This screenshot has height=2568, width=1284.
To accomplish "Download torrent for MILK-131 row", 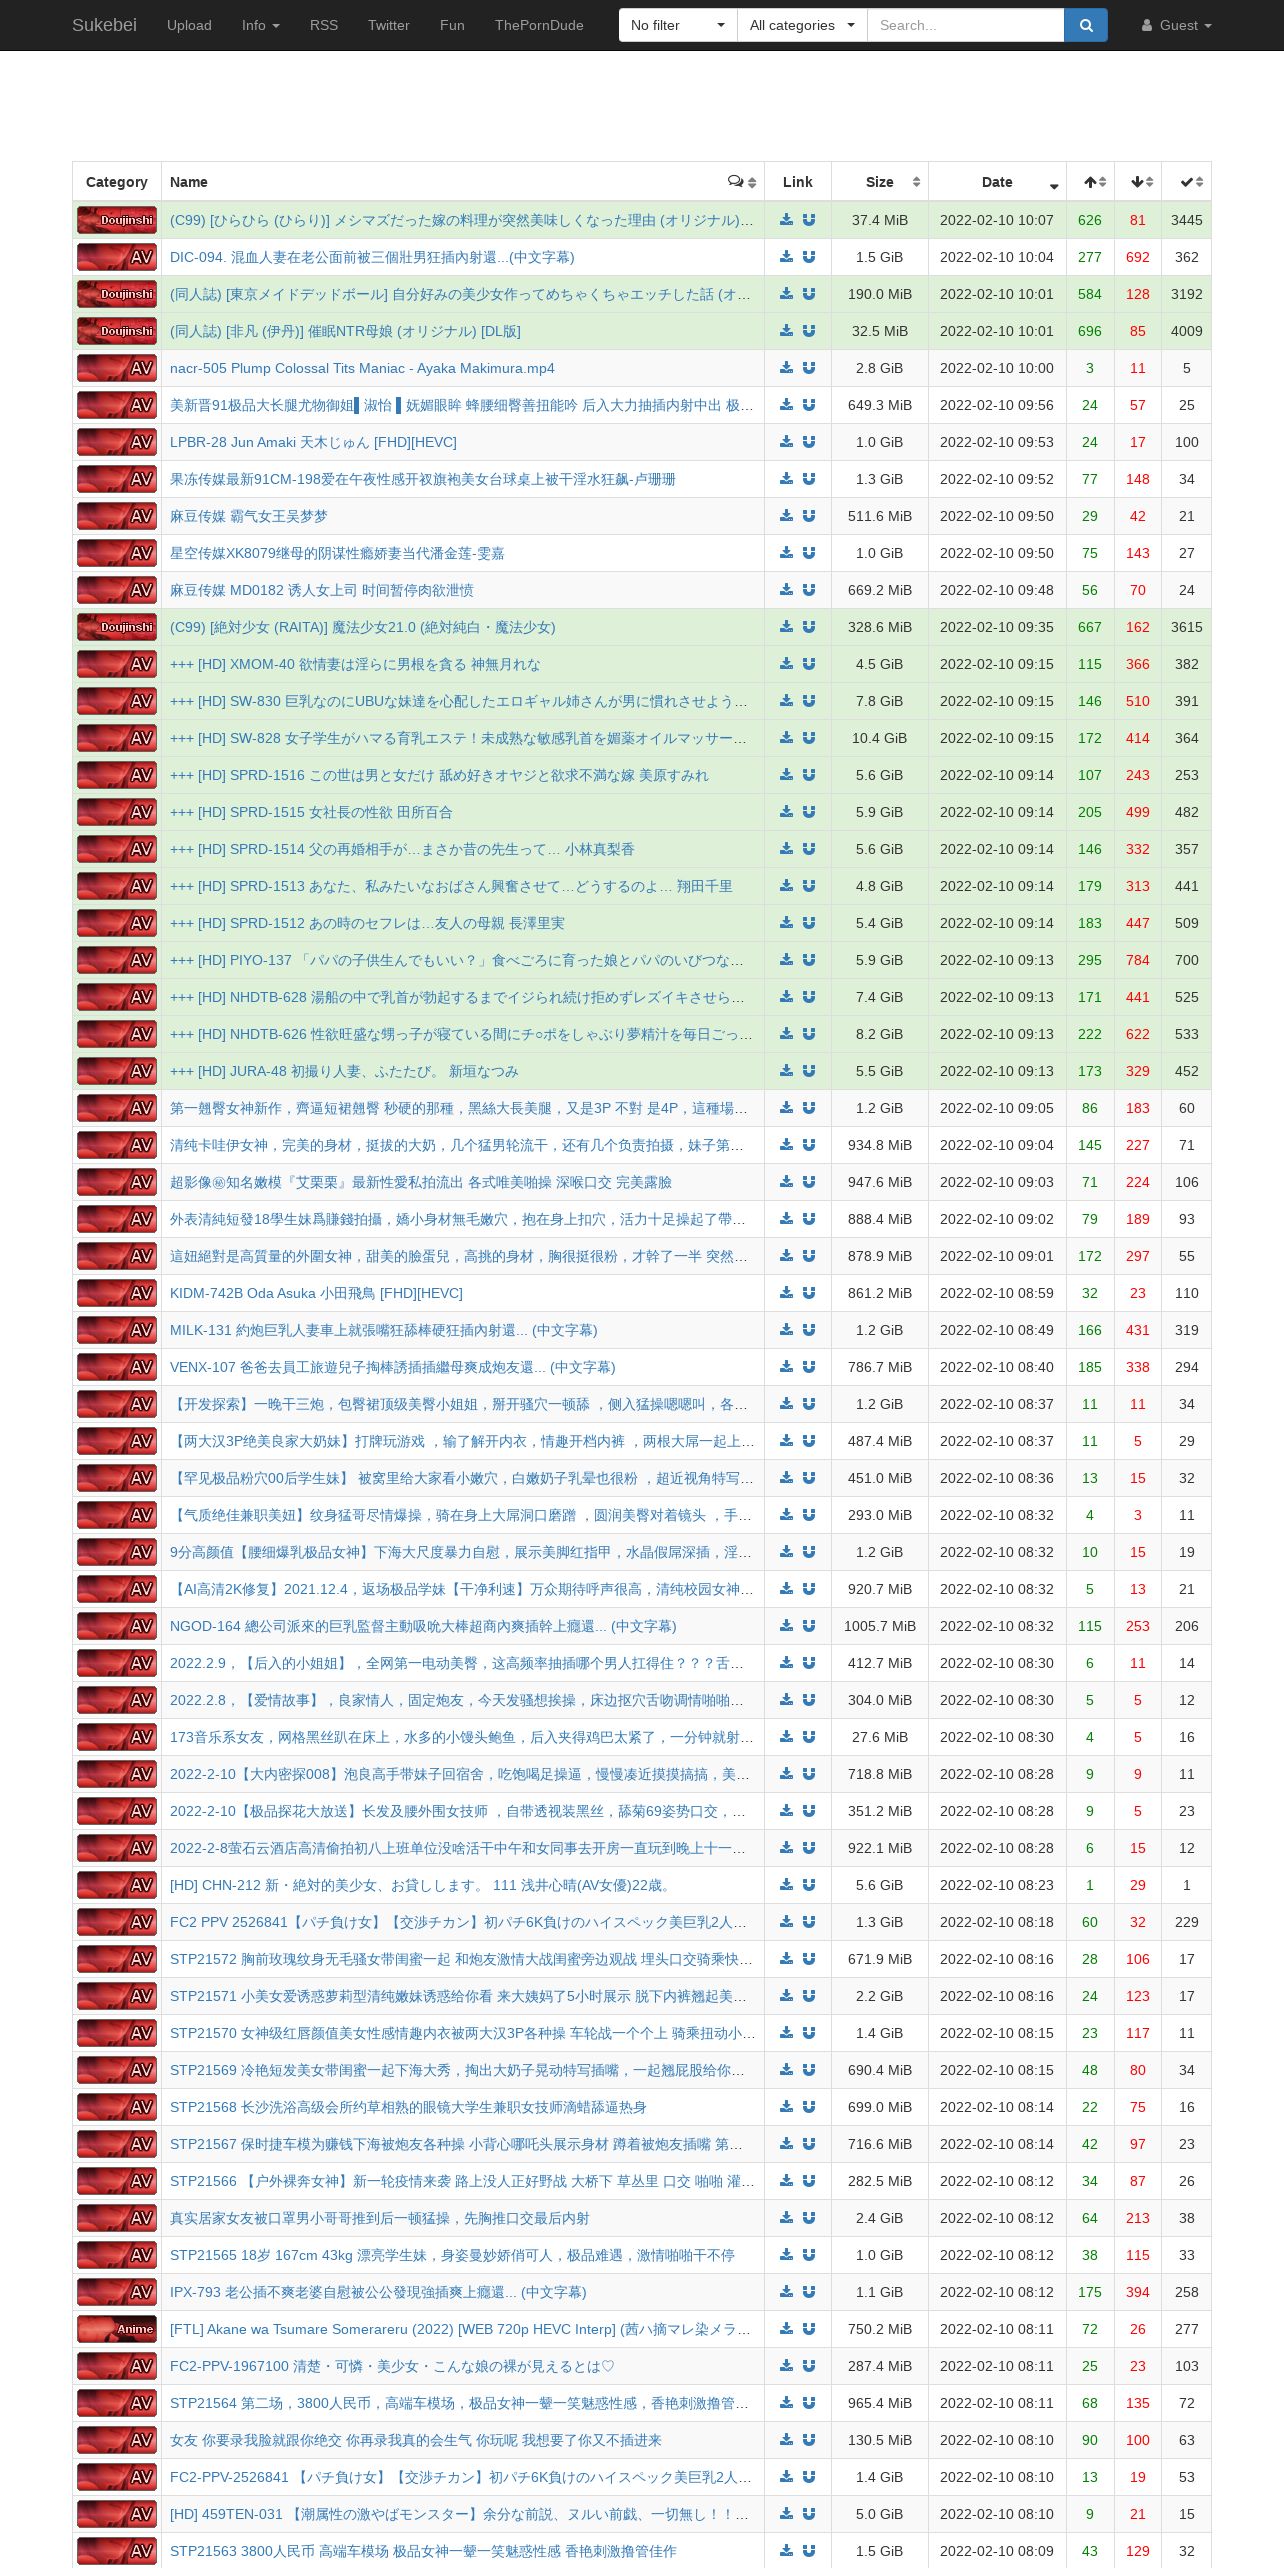I will point(787,1330).
